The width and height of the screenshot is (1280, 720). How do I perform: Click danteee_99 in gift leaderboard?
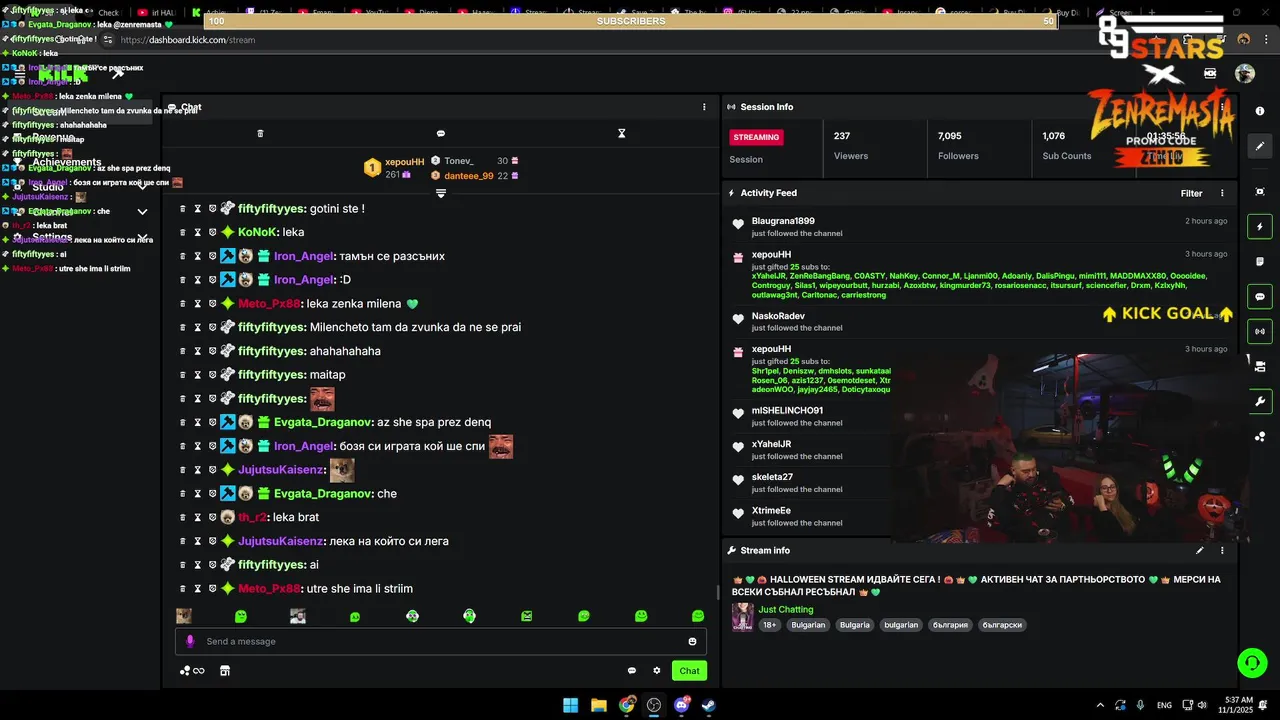coord(469,176)
